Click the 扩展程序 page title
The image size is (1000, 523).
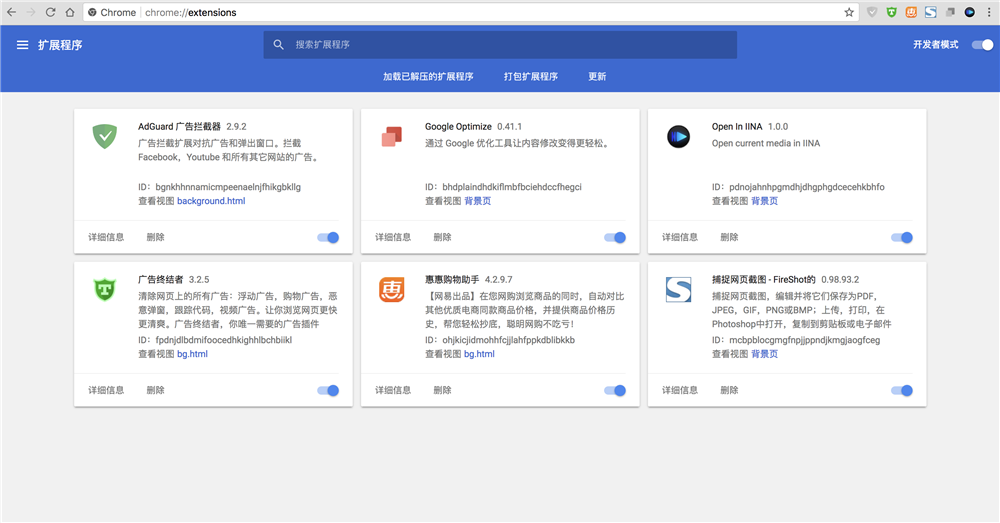[x=60, y=45]
